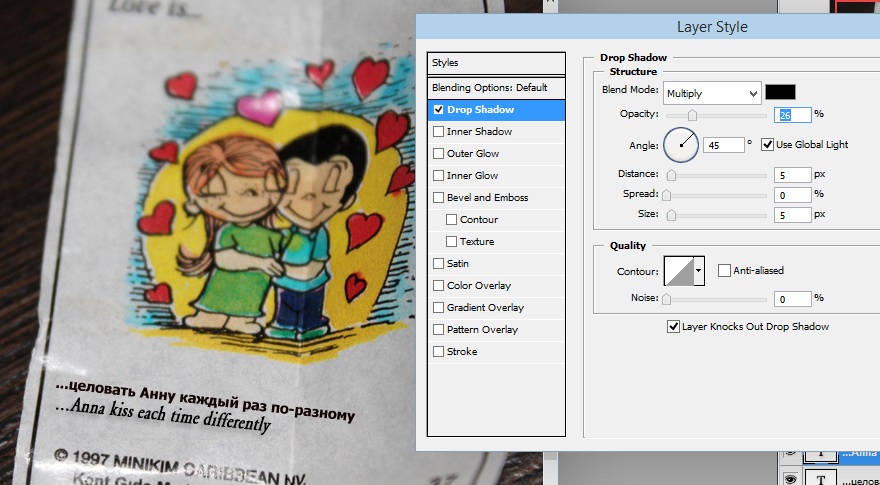Enable the Color Overlay checkbox
This screenshot has width=880, height=485.
[438, 285]
